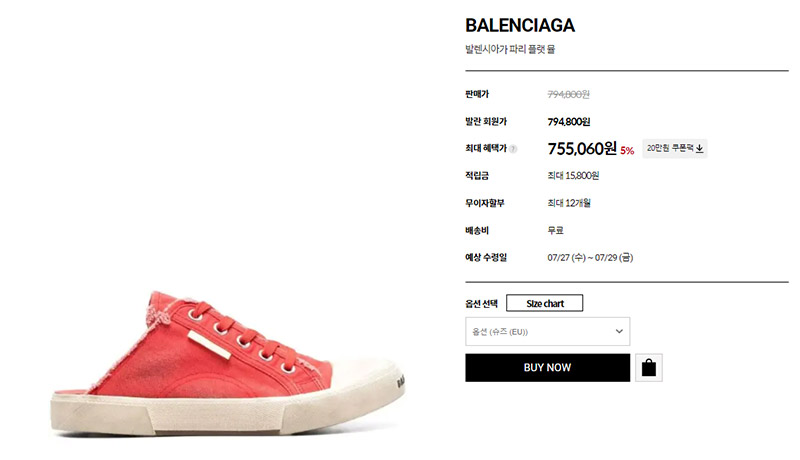View the red sneaker mule product image
Screen dimensions: 800x460
click(x=228, y=363)
